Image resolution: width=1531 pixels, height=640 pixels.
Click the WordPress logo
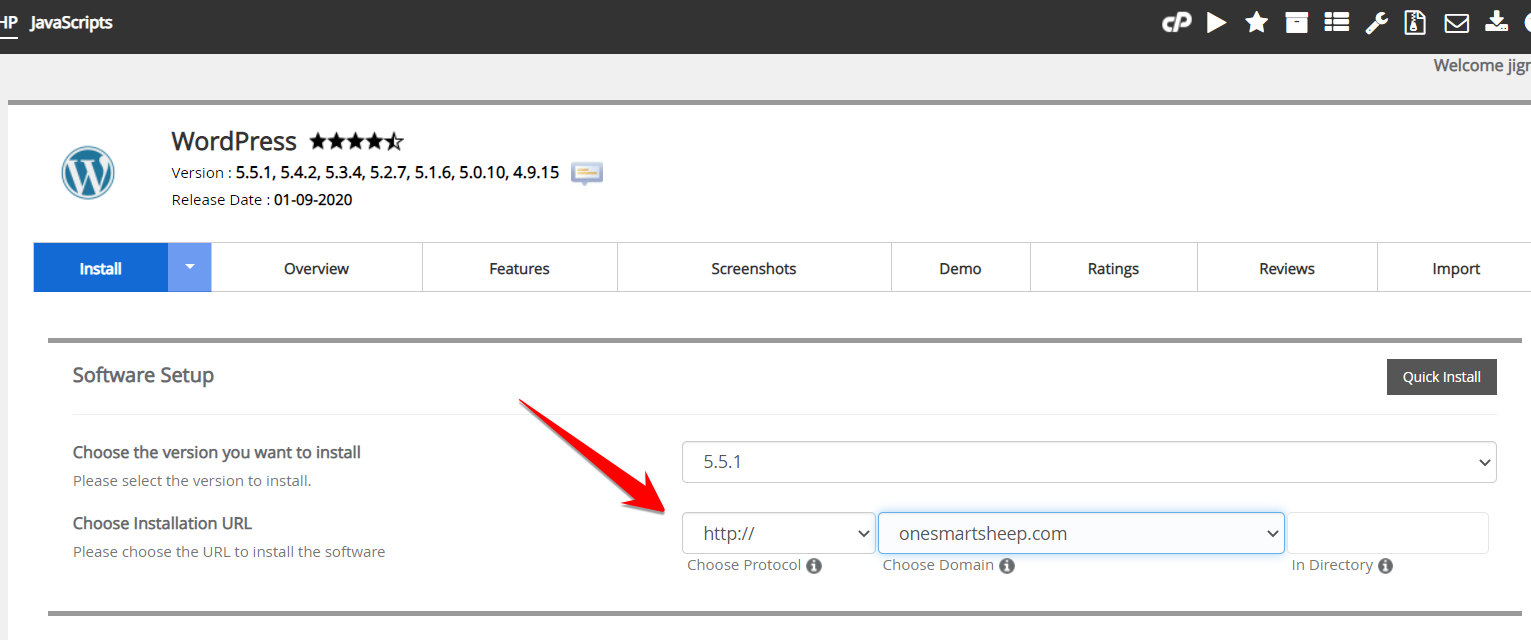click(88, 173)
